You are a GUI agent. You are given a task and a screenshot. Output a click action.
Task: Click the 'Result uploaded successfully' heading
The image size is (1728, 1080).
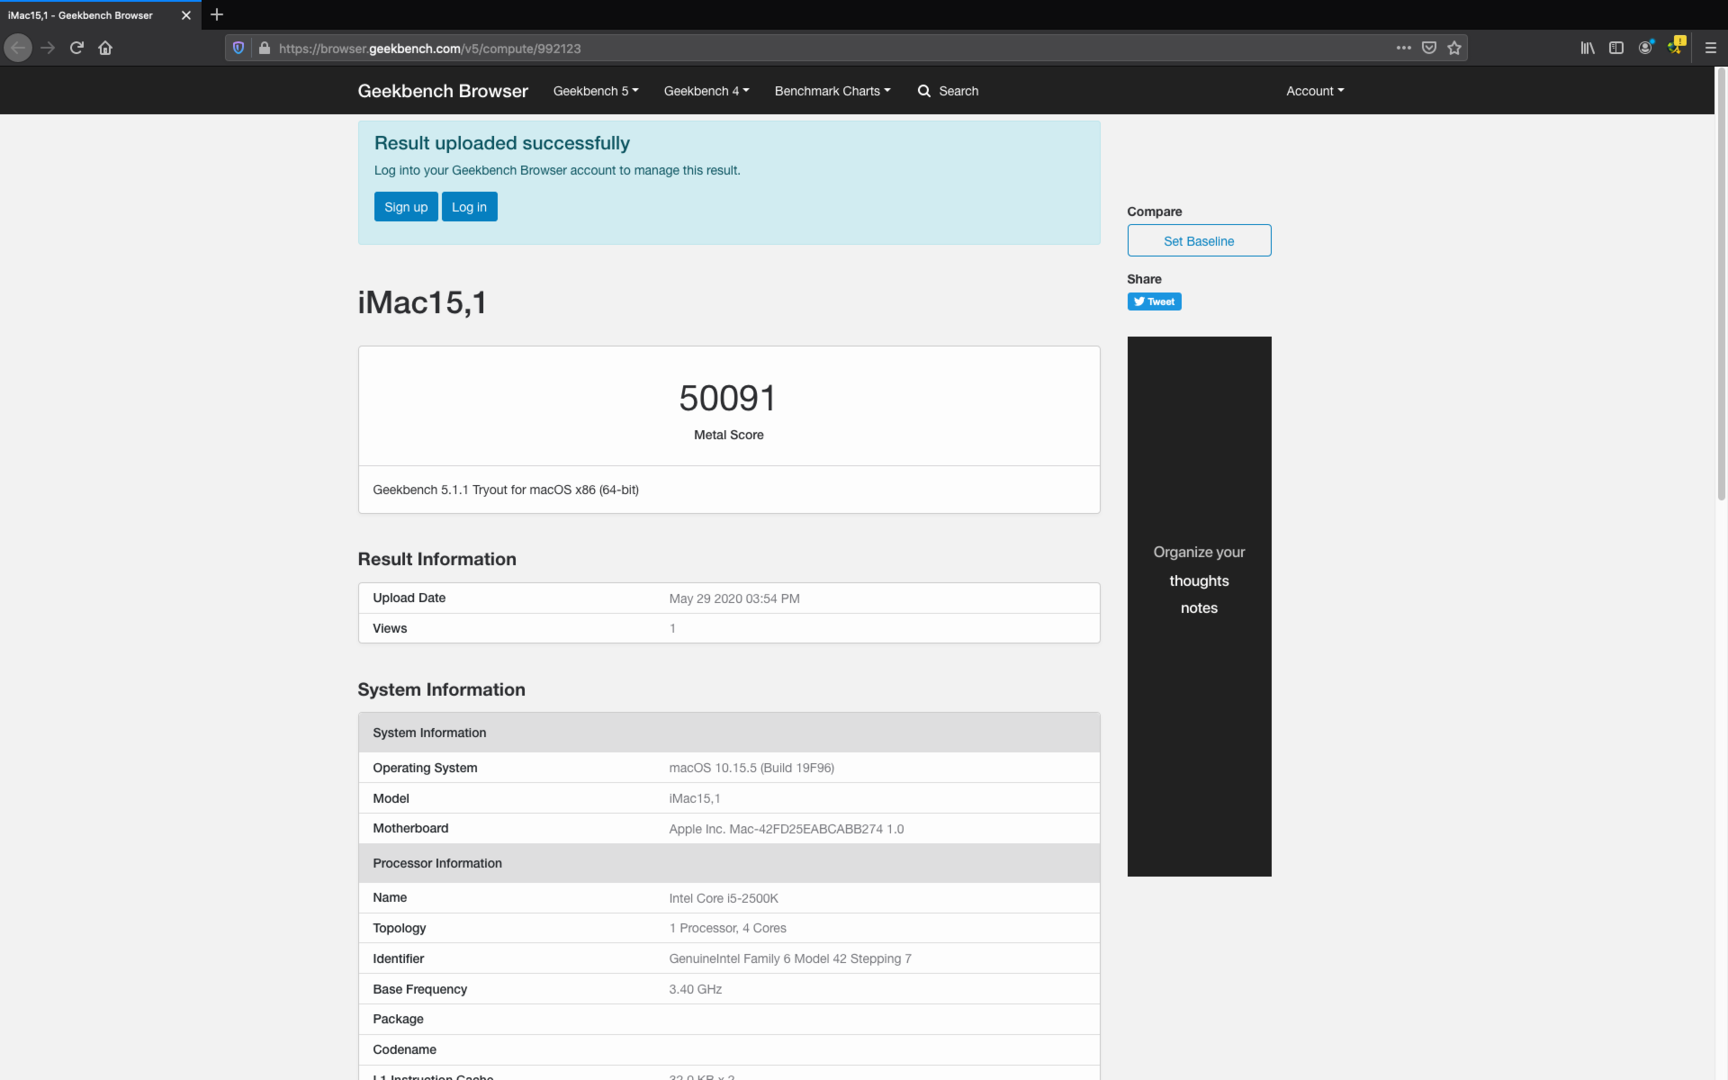(x=502, y=143)
